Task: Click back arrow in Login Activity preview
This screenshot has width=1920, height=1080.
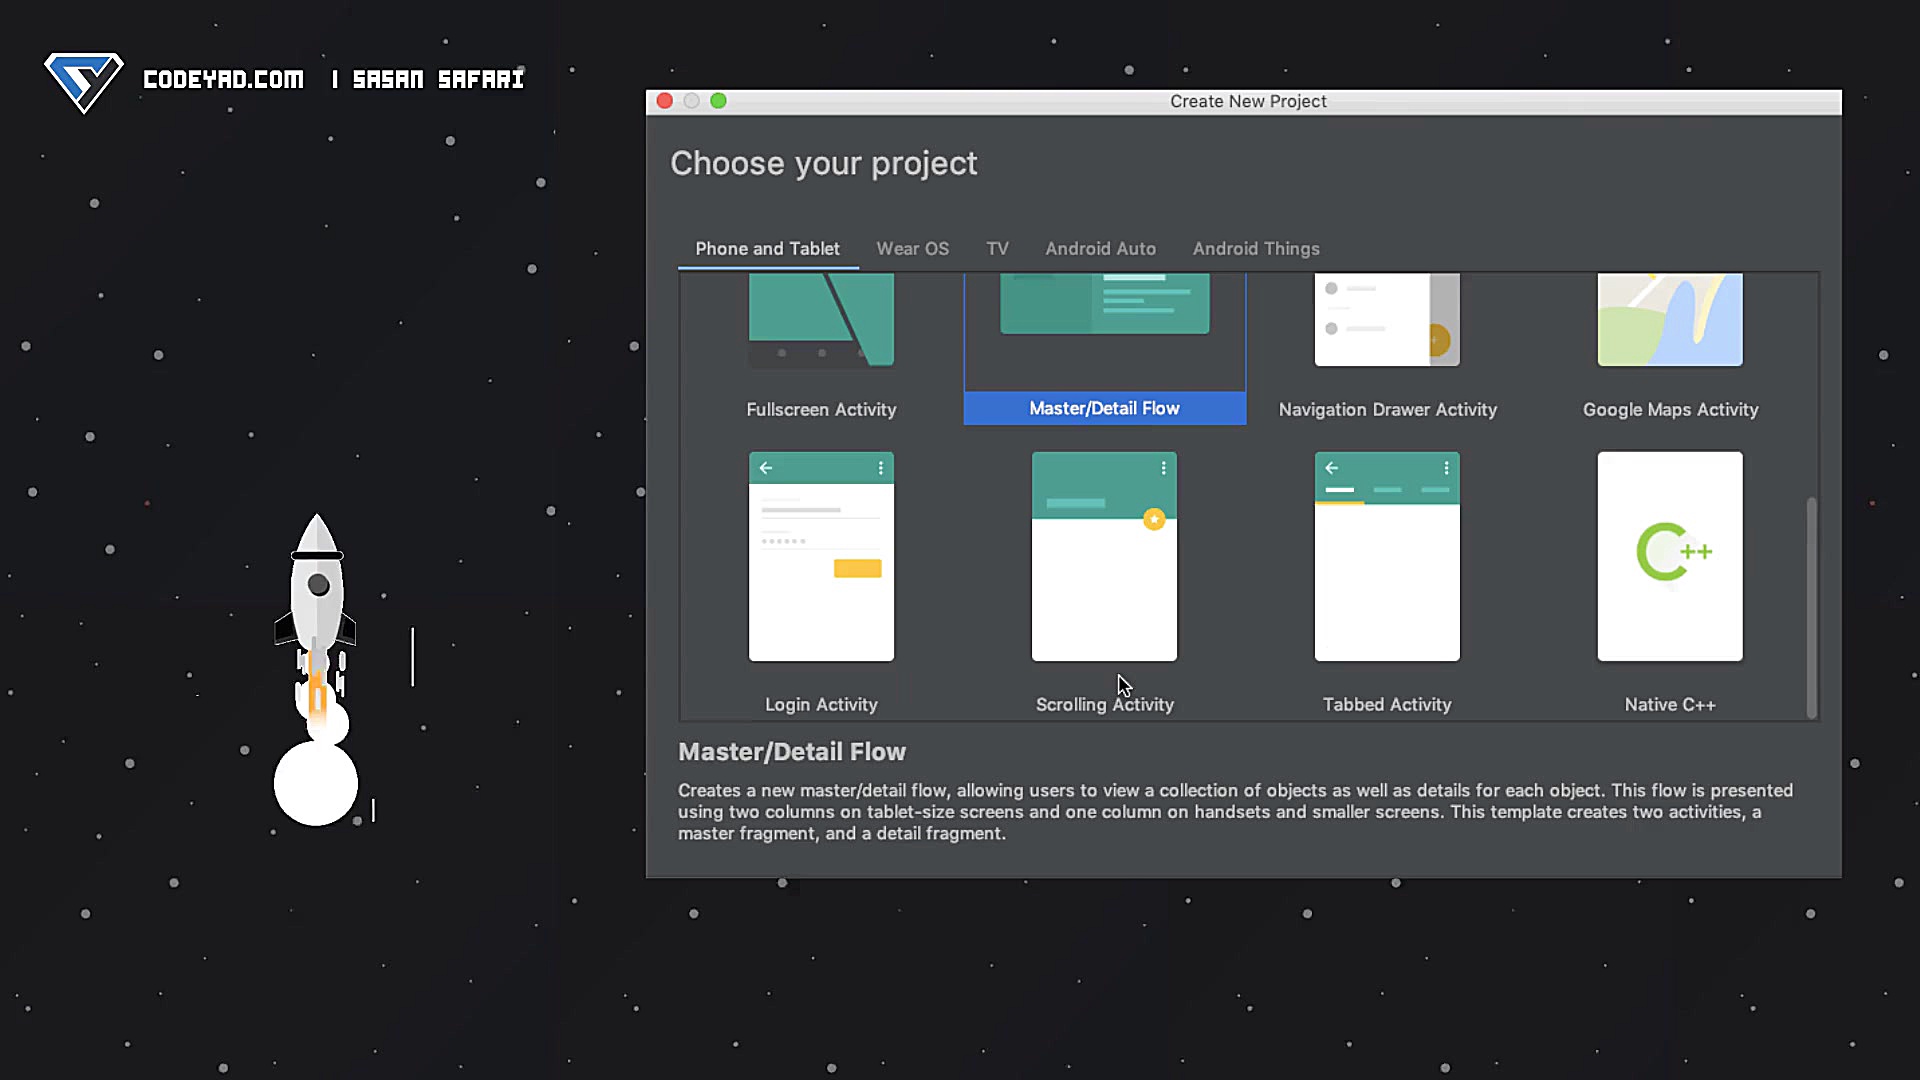Action: 766,468
